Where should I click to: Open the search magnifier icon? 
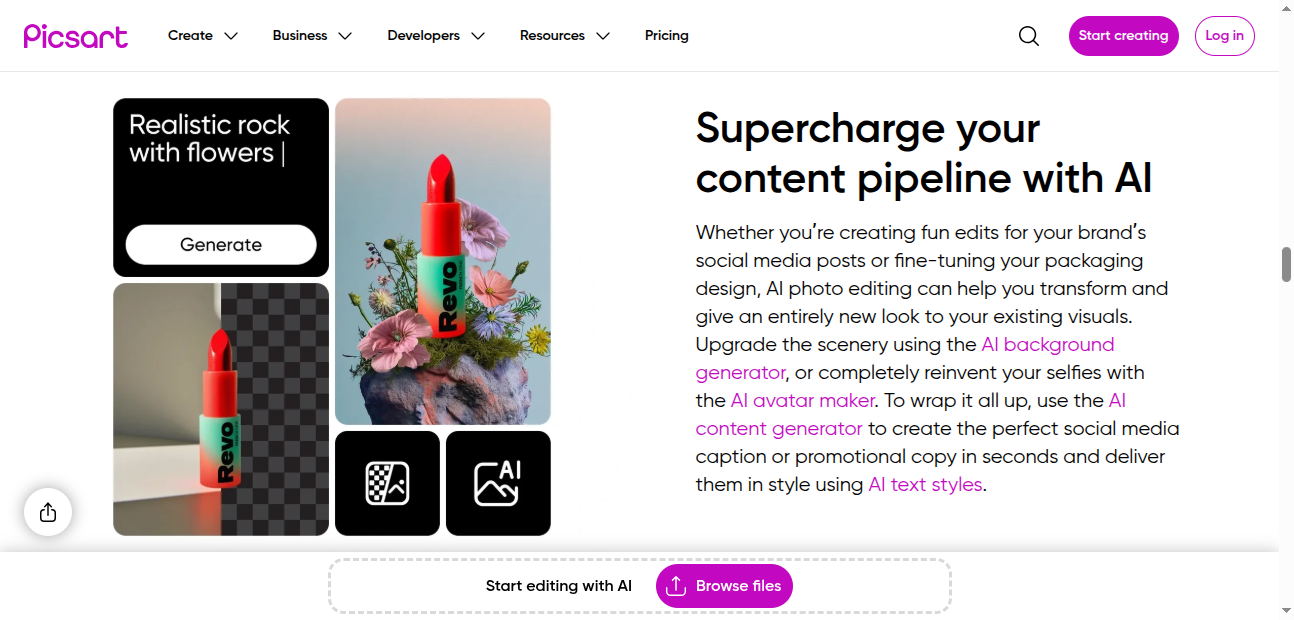(1029, 36)
